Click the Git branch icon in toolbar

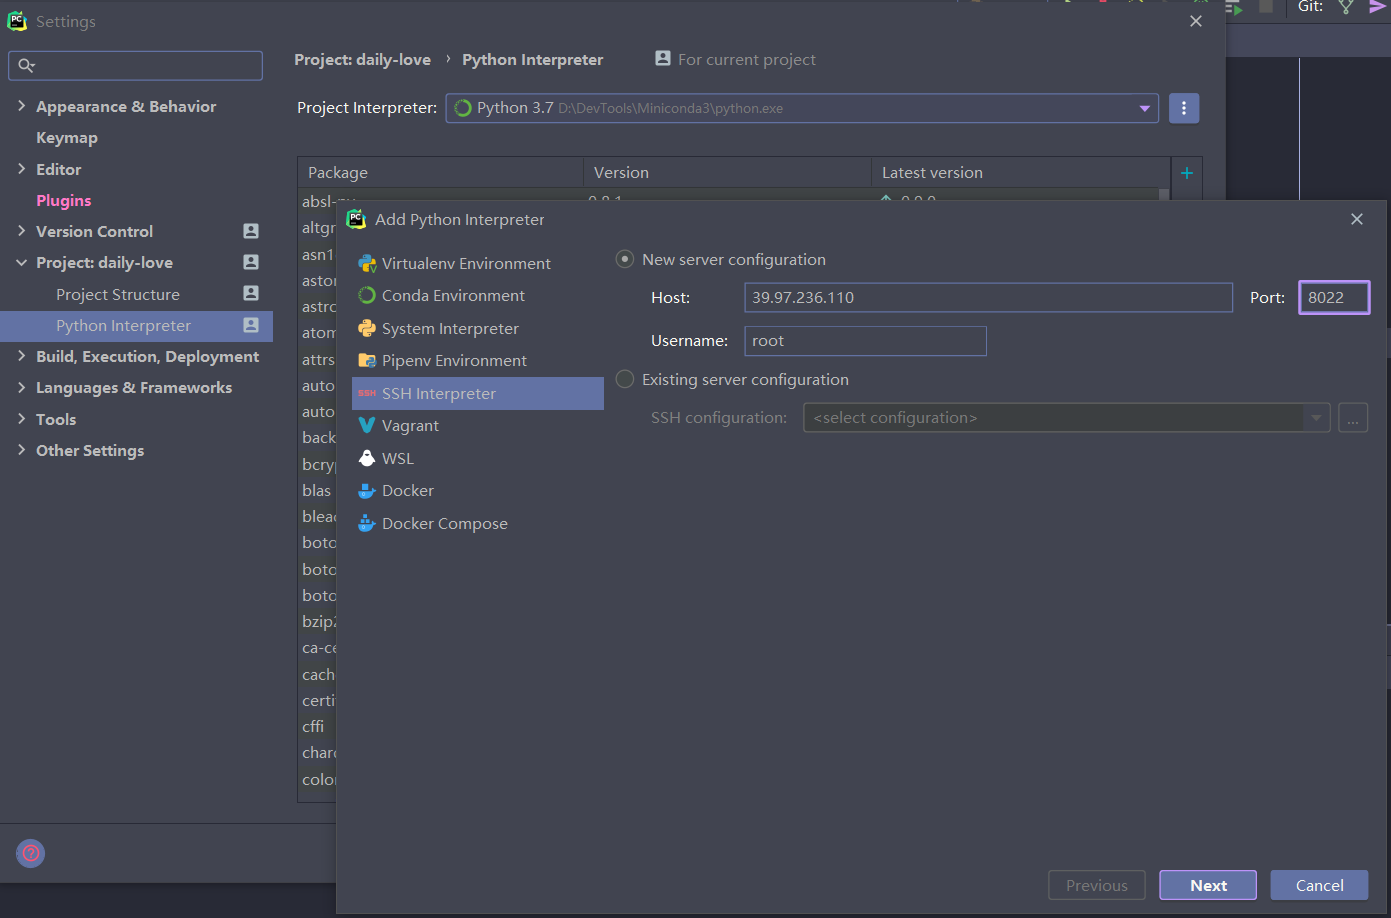coord(1346,8)
